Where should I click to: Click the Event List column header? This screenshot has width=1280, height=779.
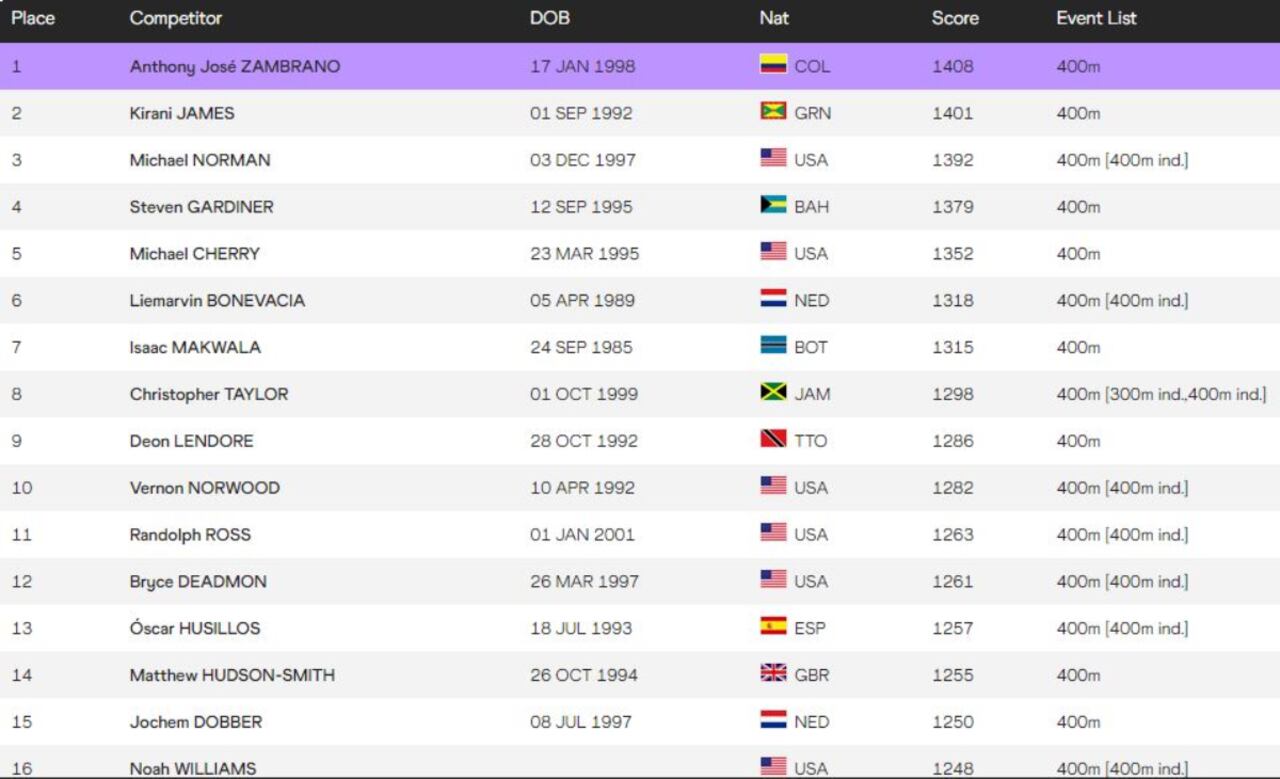coord(1096,18)
